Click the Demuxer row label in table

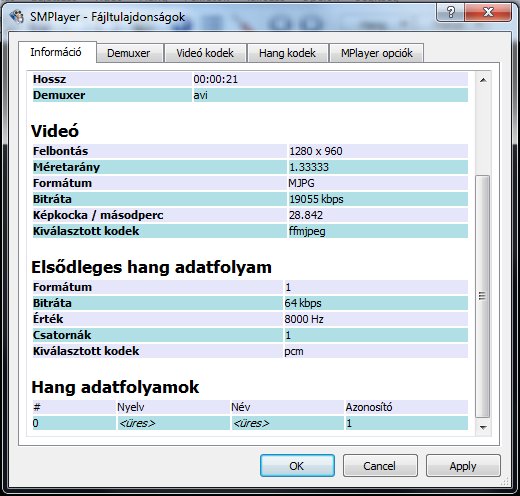59,95
